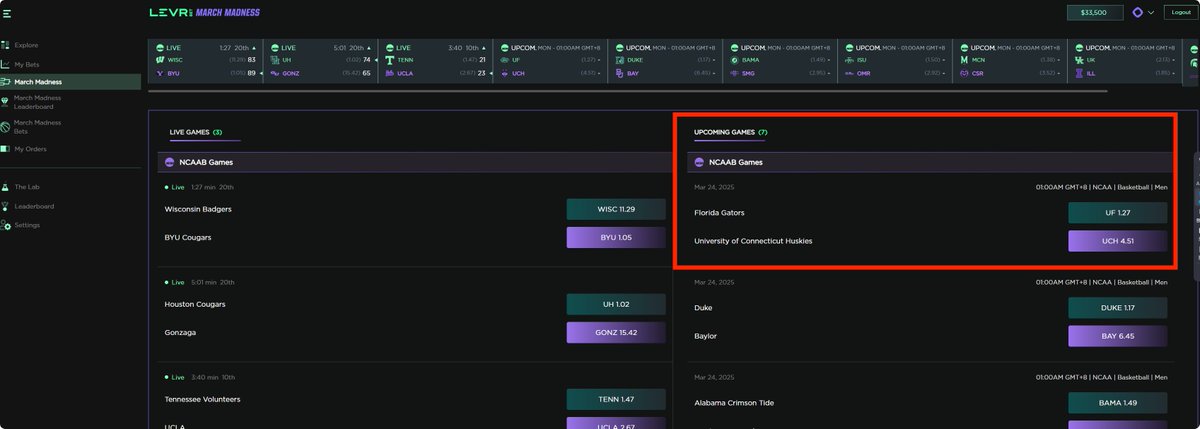1200x429 pixels.
Task: Bet on WISC 11.29 odds button
Action: (x=616, y=209)
